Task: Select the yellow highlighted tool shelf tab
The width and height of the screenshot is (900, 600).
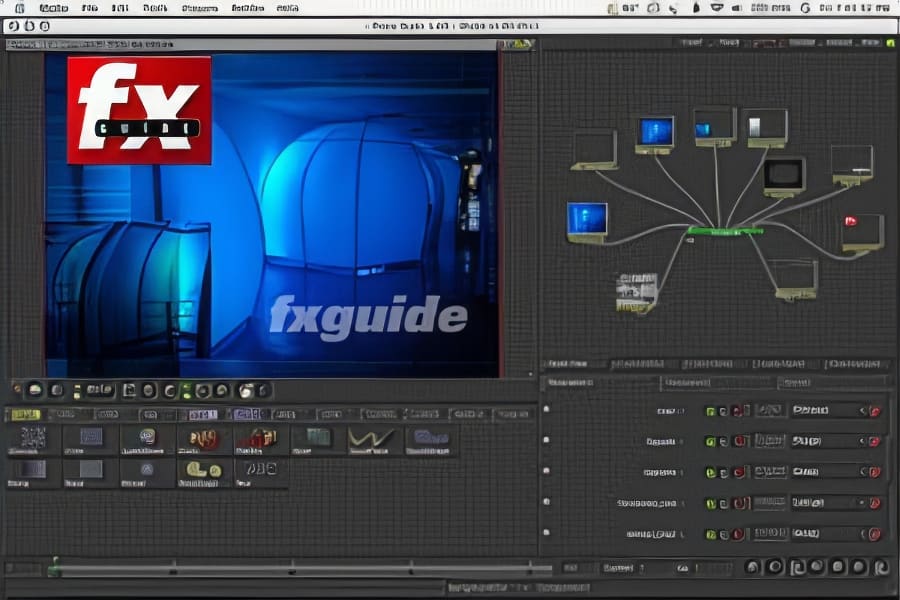Action: (26, 414)
